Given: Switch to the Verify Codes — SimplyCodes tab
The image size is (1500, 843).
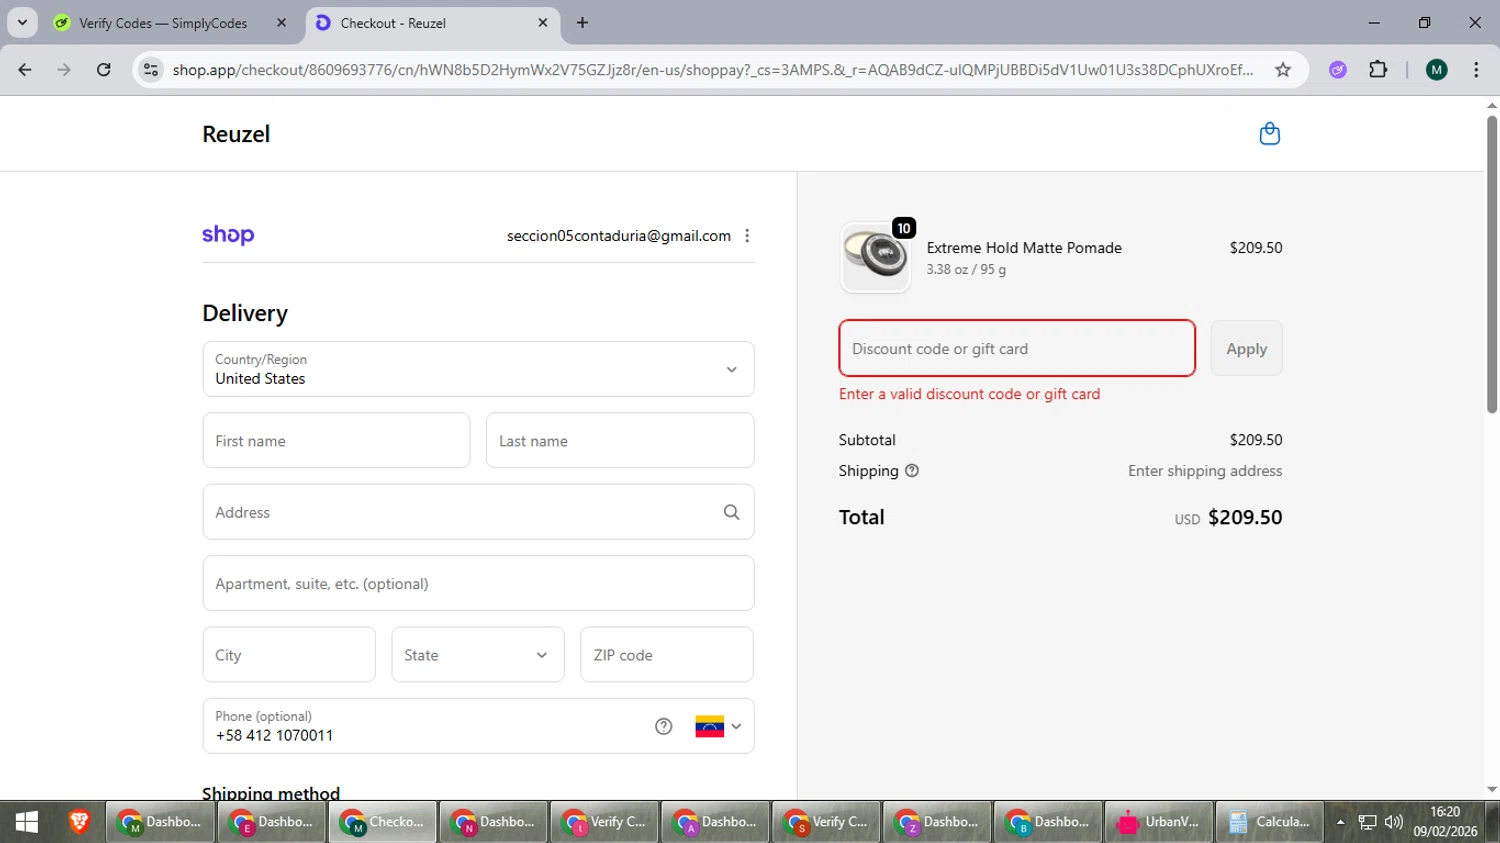Looking at the screenshot, I should point(170,23).
